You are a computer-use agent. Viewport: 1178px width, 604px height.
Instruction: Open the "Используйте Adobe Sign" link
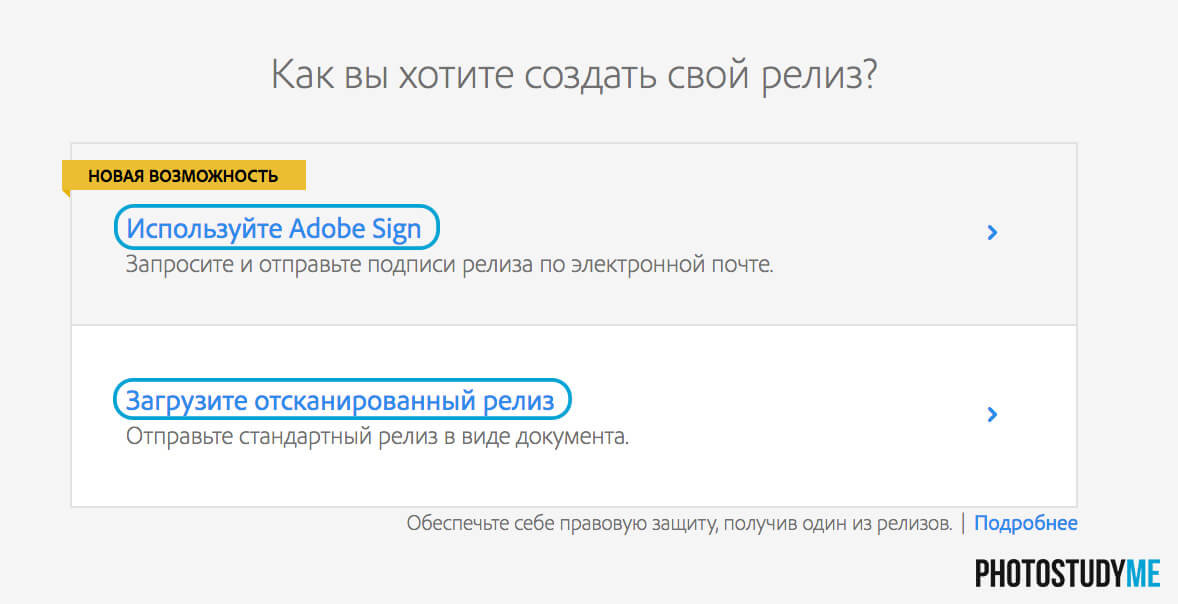273,228
